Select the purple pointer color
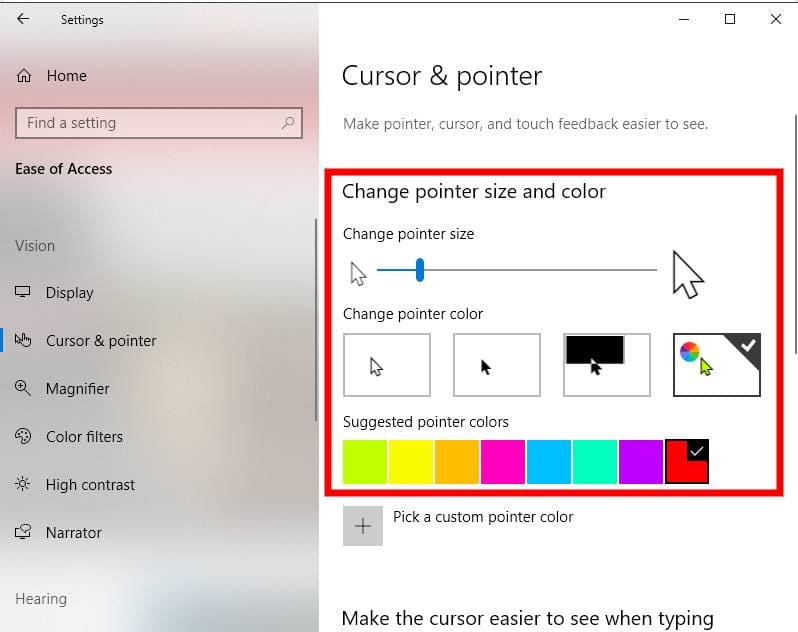The width and height of the screenshot is (798, 632). point(641,462)
